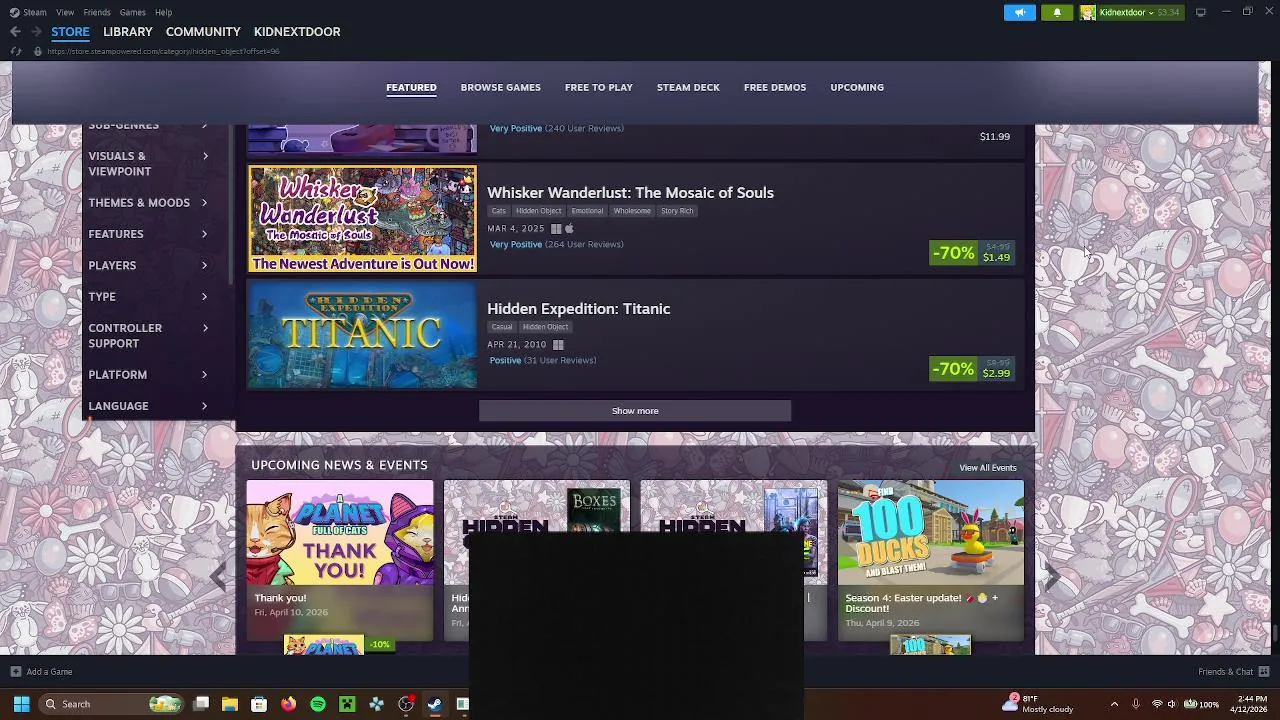Open the Friends & Chat icon
The height and width of the screenshot is (720, 1280).
coord(1263,672)
